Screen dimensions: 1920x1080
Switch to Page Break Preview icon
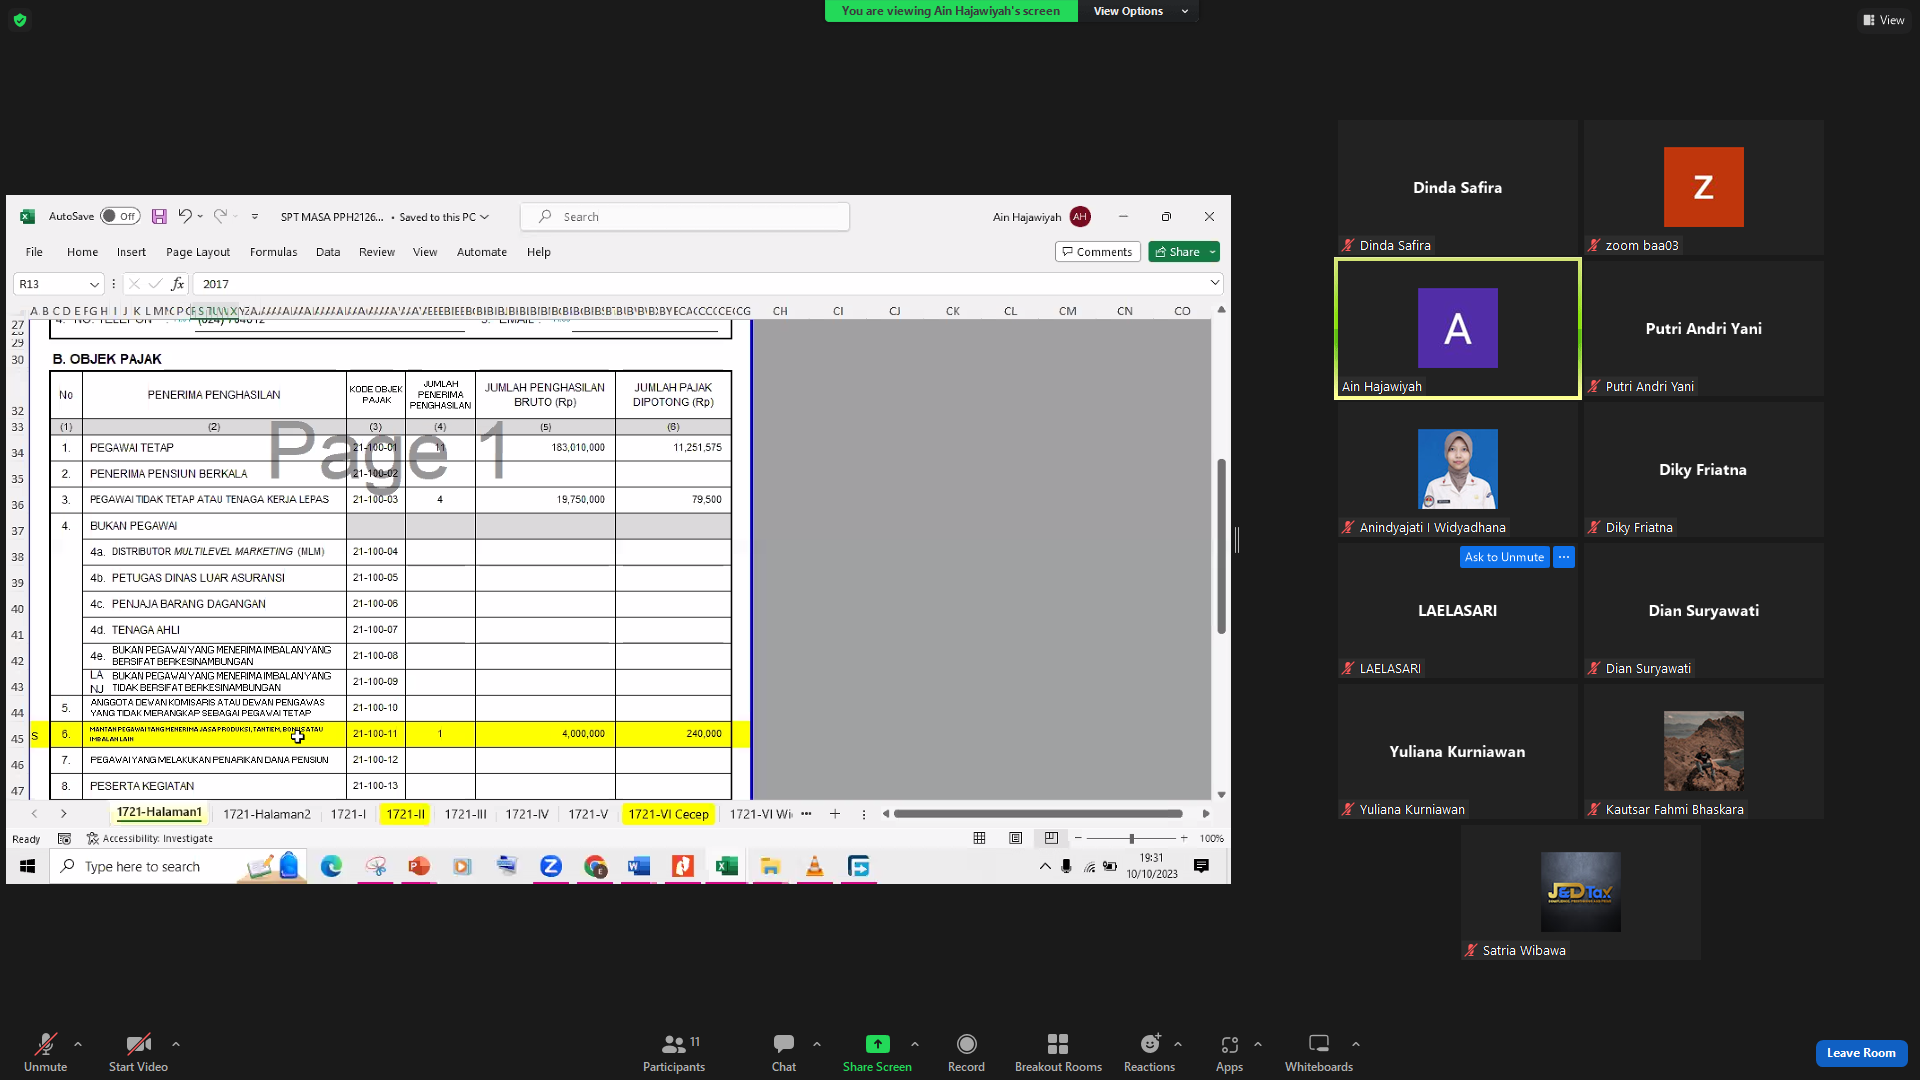pos(1051,838)
